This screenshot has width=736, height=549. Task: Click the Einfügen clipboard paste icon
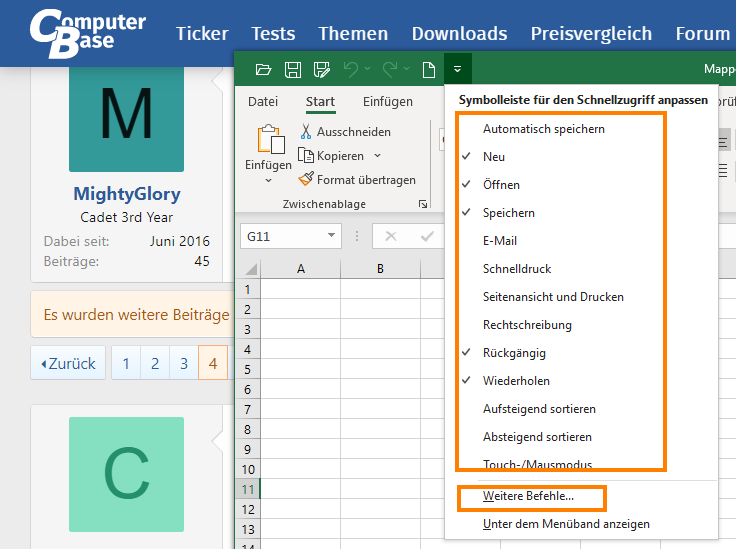pos(270,139)
